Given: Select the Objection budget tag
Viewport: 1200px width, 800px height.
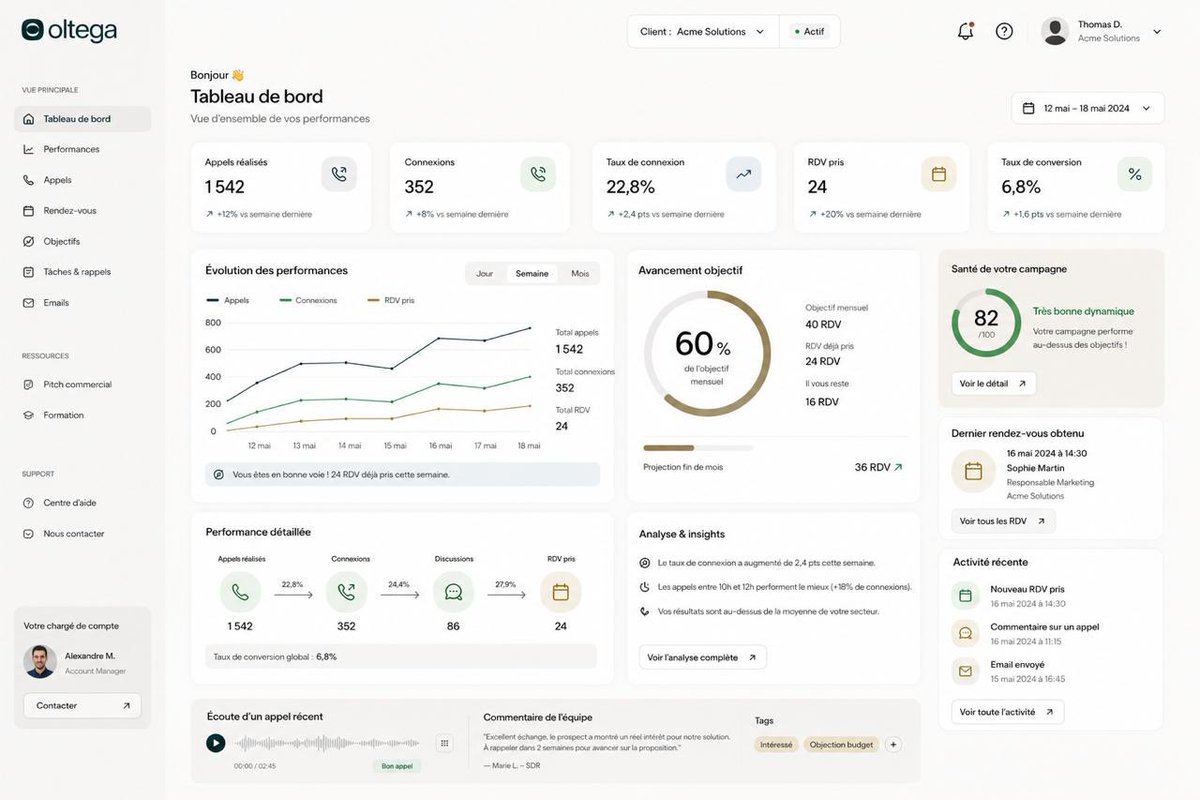Looking at the screenshot, I should coord(841,744).
